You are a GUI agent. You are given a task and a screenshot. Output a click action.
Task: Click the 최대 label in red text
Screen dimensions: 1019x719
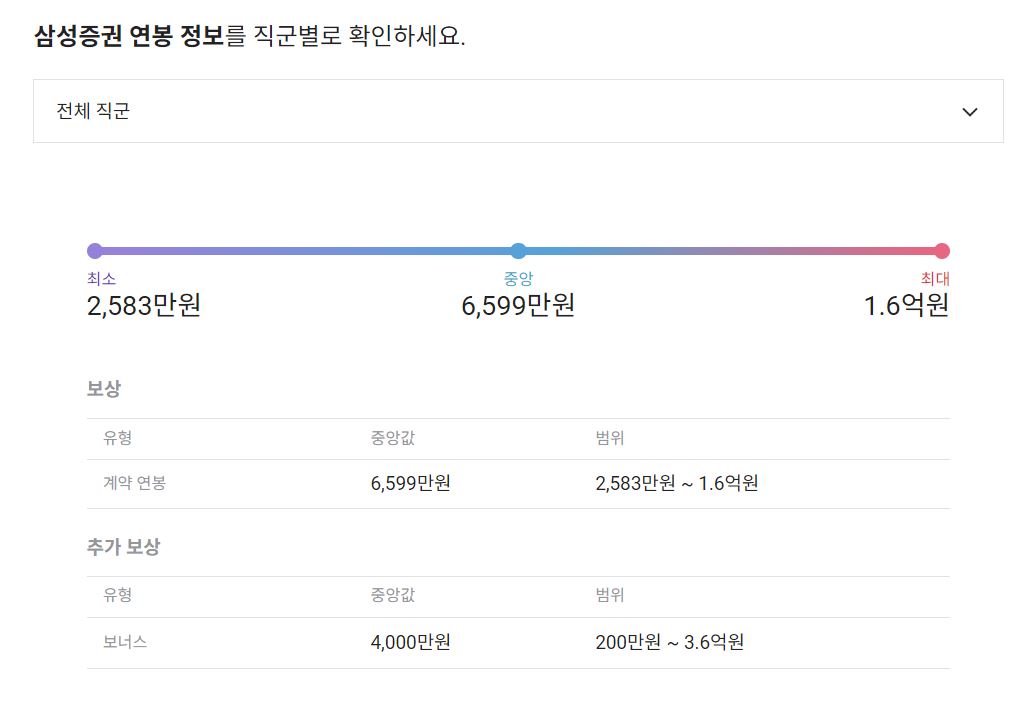(936, 277)
